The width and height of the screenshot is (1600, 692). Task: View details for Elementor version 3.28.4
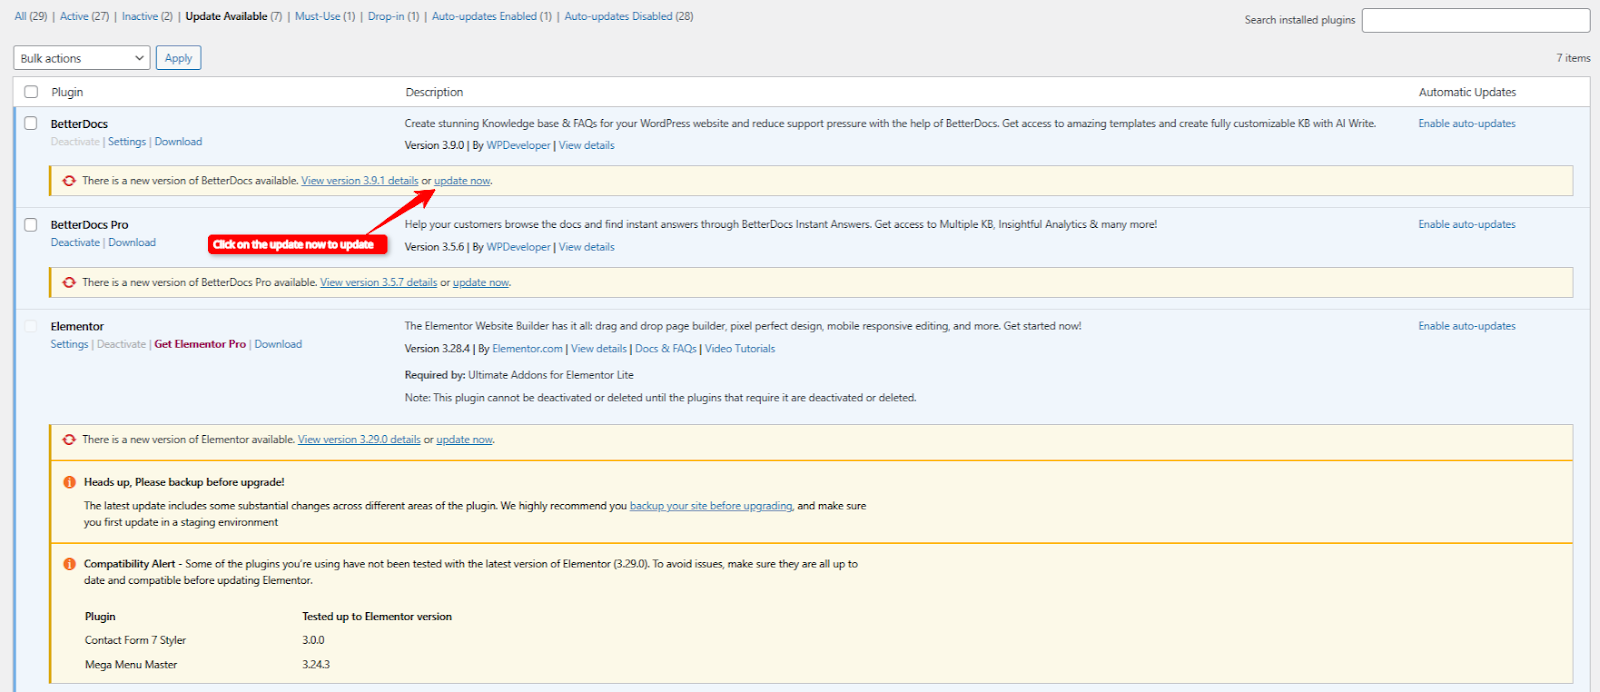coord(599,349)
